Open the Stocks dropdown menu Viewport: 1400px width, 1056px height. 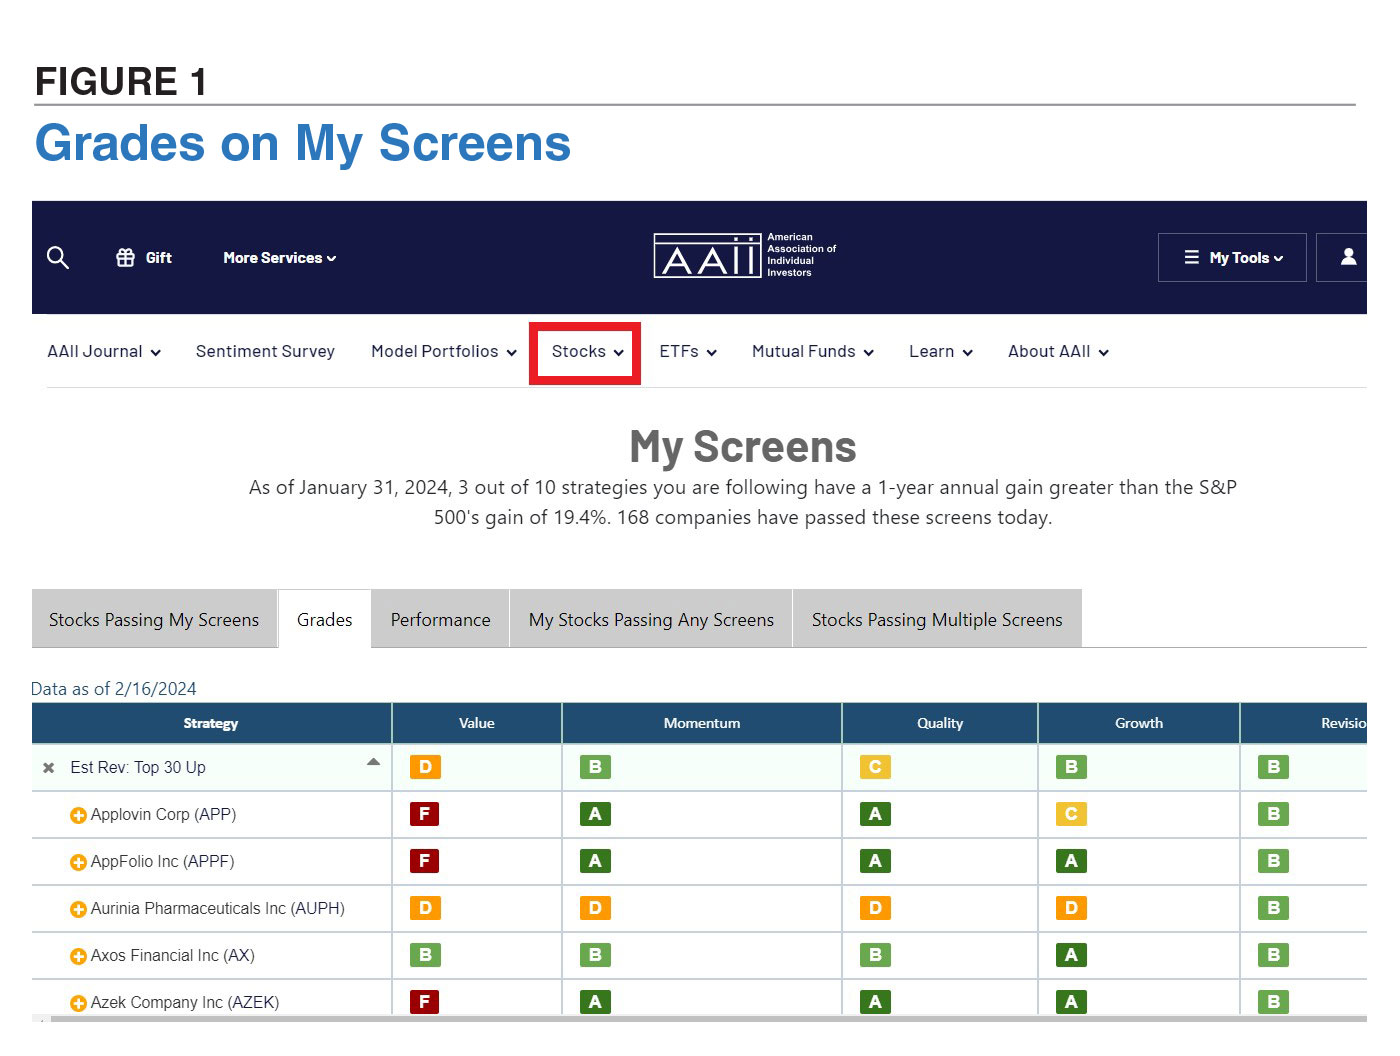pos(587,352)
